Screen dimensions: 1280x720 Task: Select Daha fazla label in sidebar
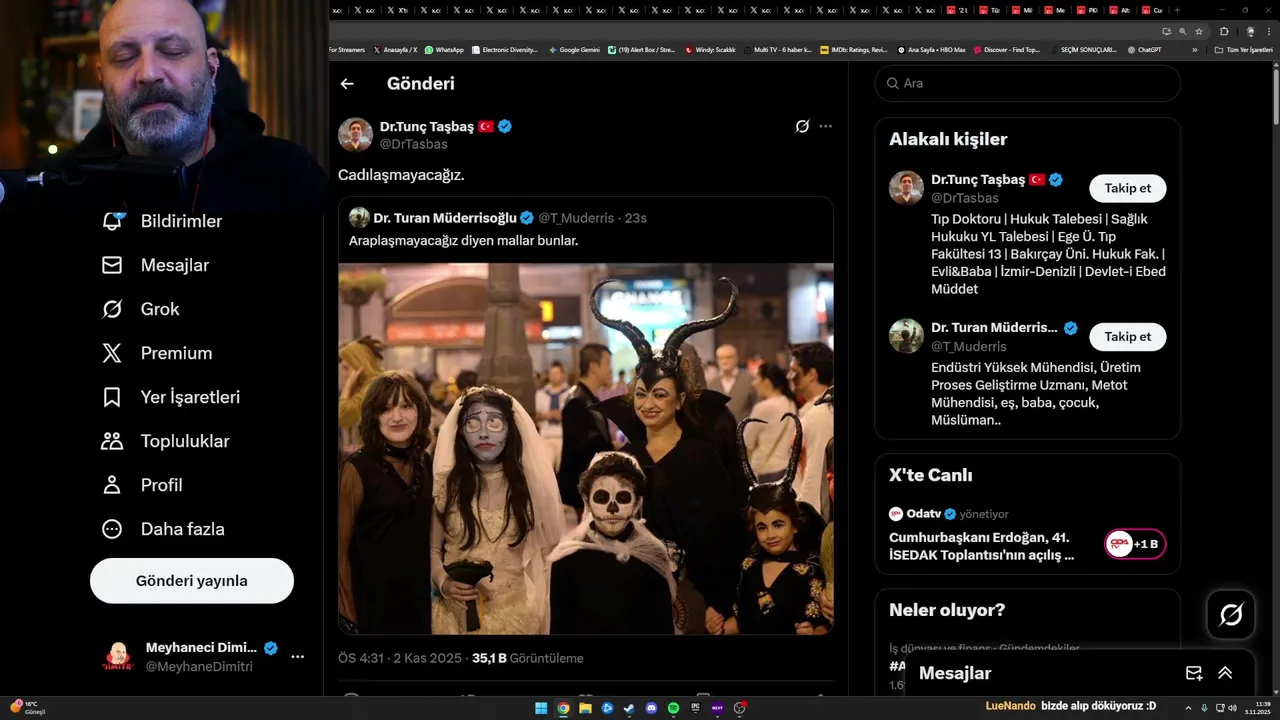click(182, 529)
